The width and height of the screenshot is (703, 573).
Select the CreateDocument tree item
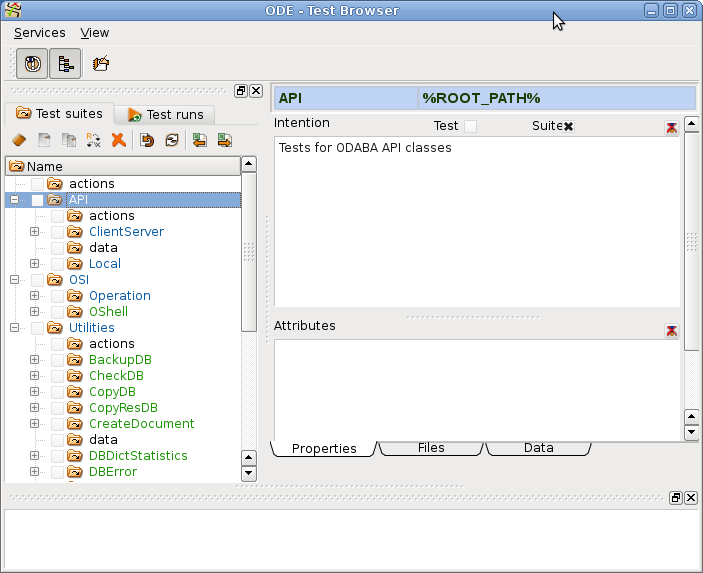[x=141, y=424]
